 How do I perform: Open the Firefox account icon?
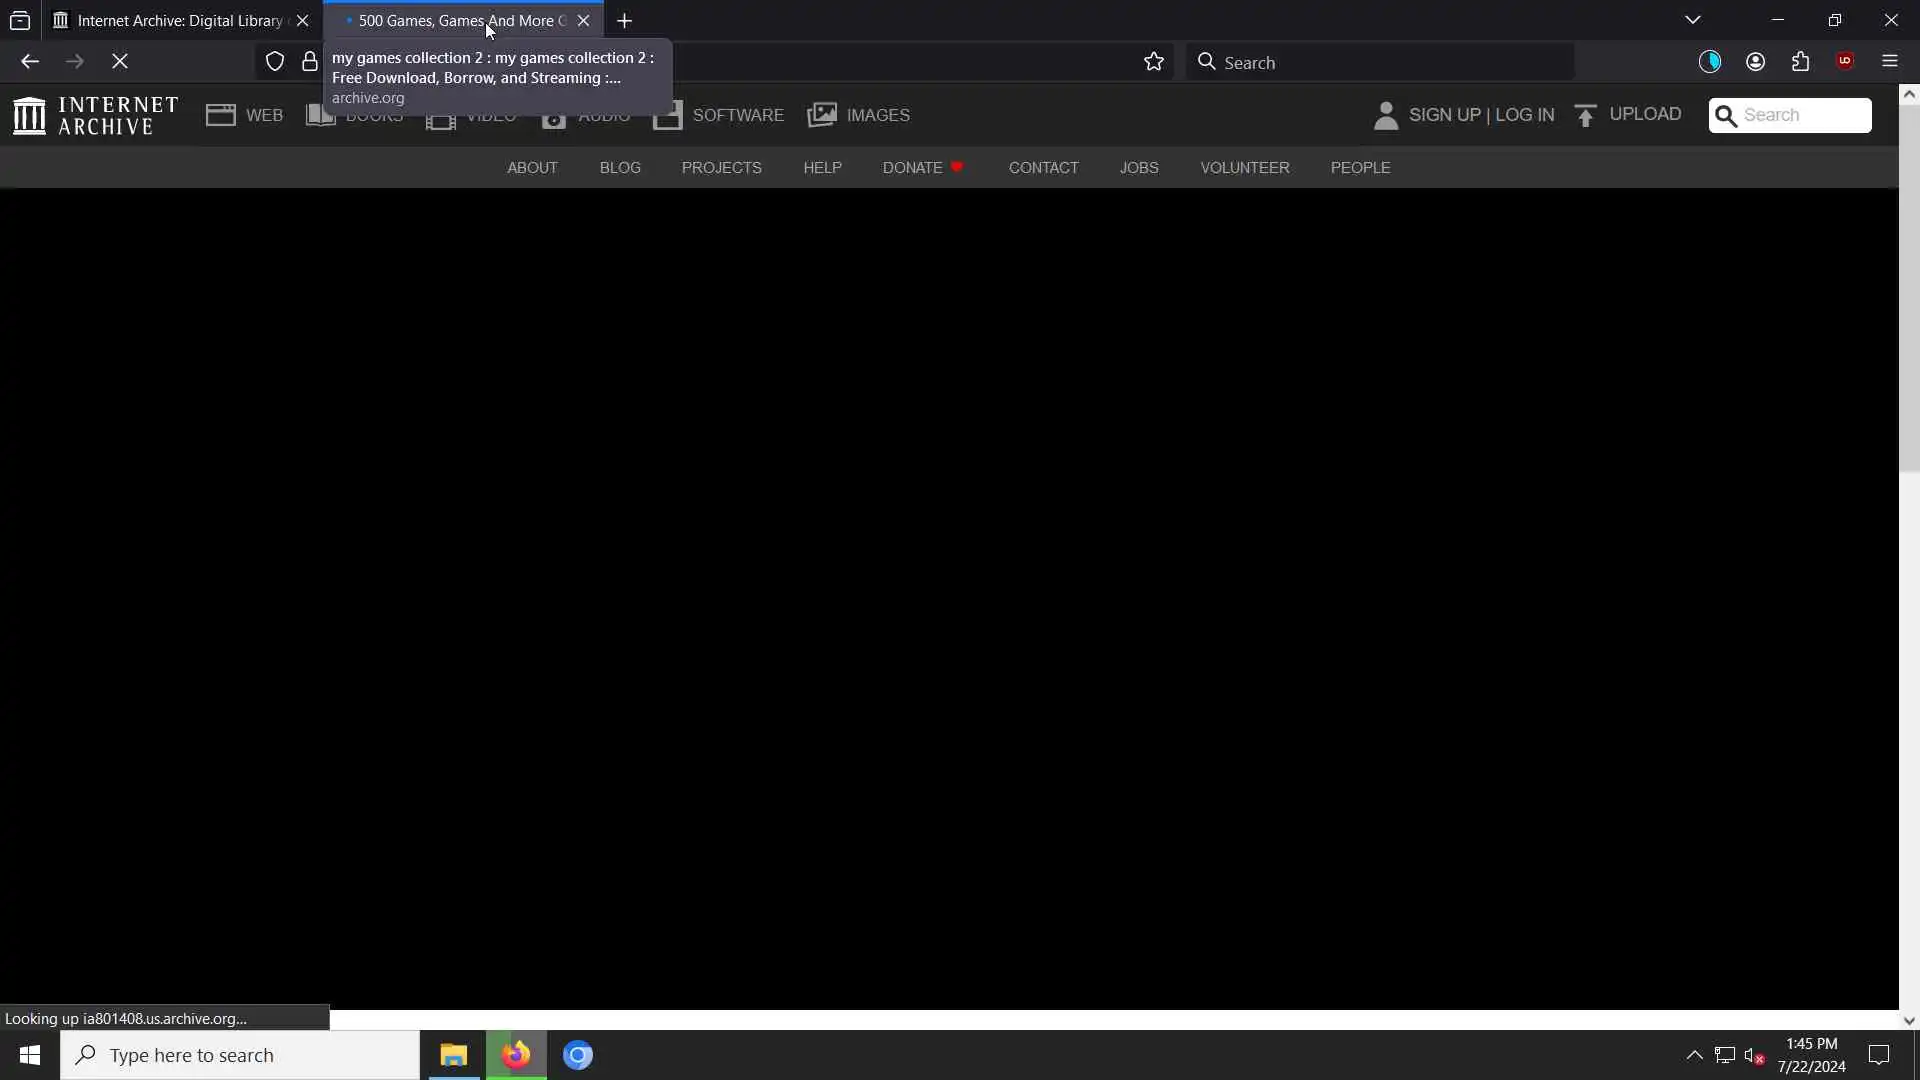coord(1756,62)
